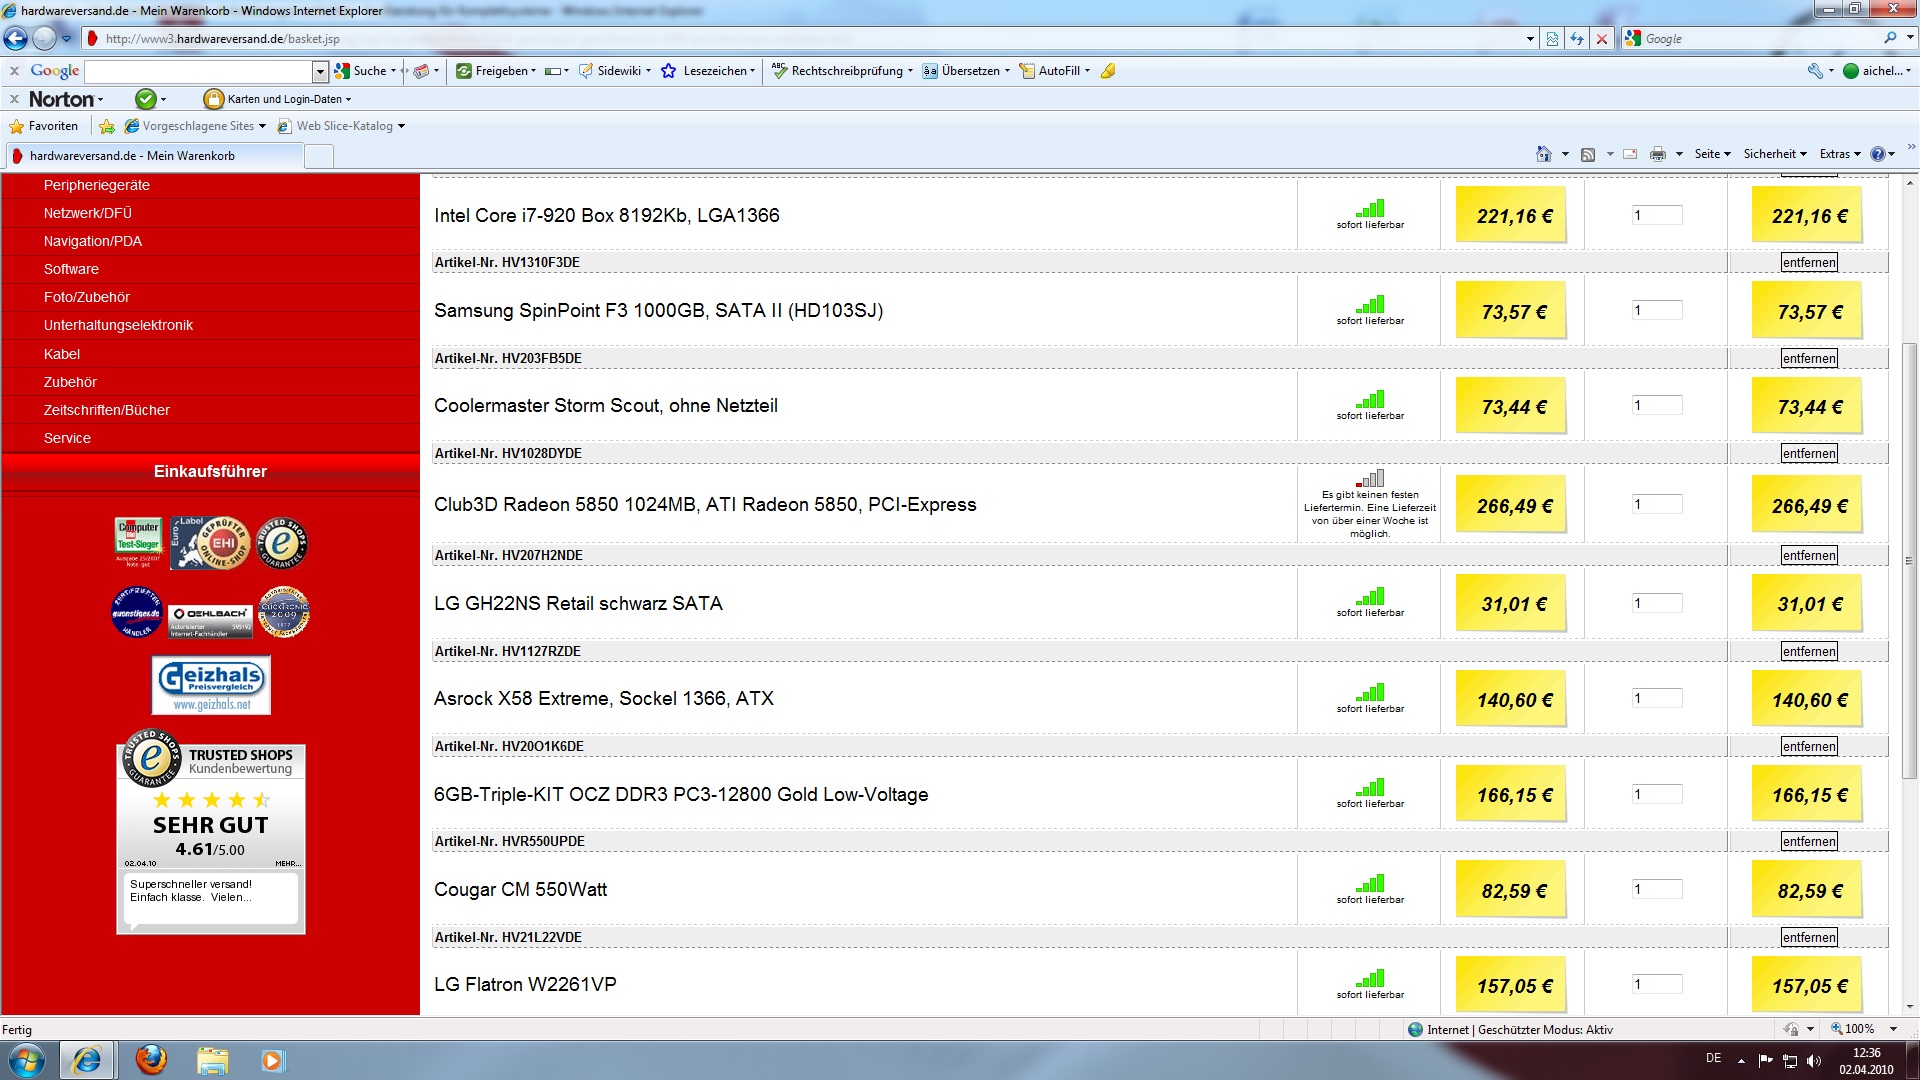Click the add to favorites bar icon

click(x=107, y=126)
